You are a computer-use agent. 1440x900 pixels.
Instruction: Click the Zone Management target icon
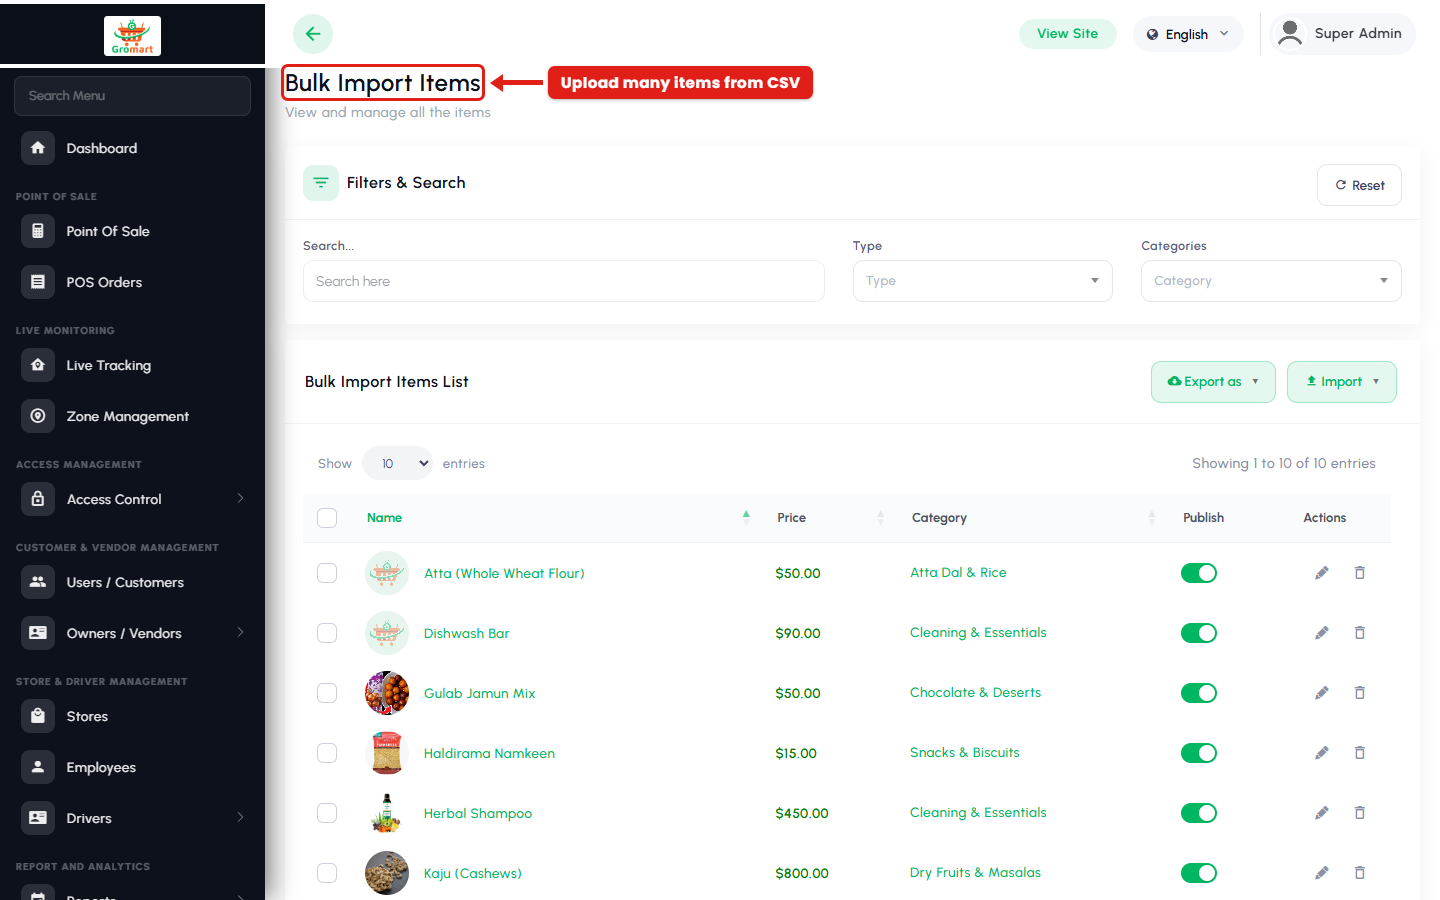pos(38,416)
